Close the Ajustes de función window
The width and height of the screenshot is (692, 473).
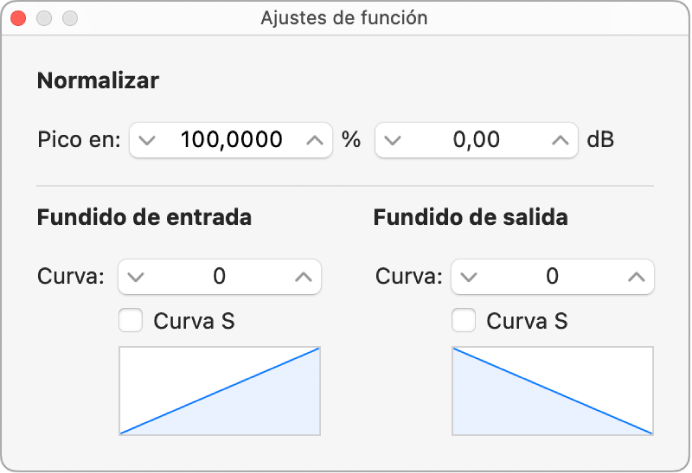(19, 18)
